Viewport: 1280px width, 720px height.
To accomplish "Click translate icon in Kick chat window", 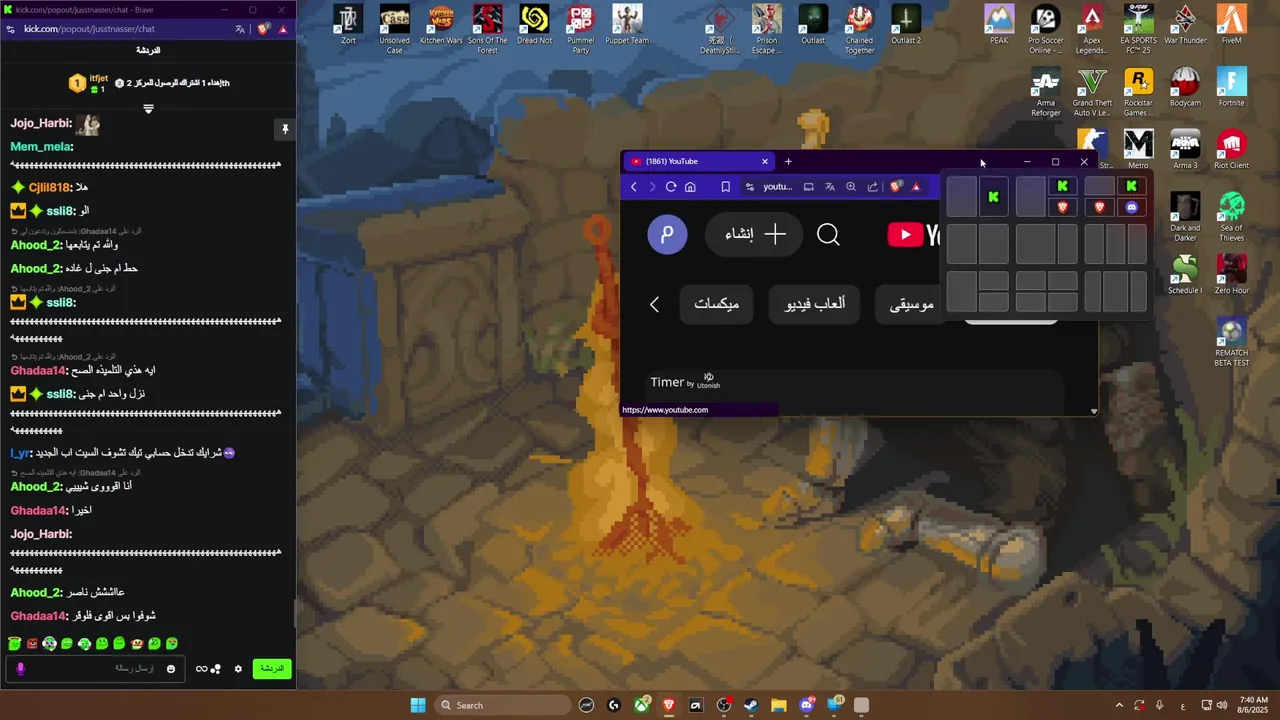I will pyautogui.click(x=240, y=29).
